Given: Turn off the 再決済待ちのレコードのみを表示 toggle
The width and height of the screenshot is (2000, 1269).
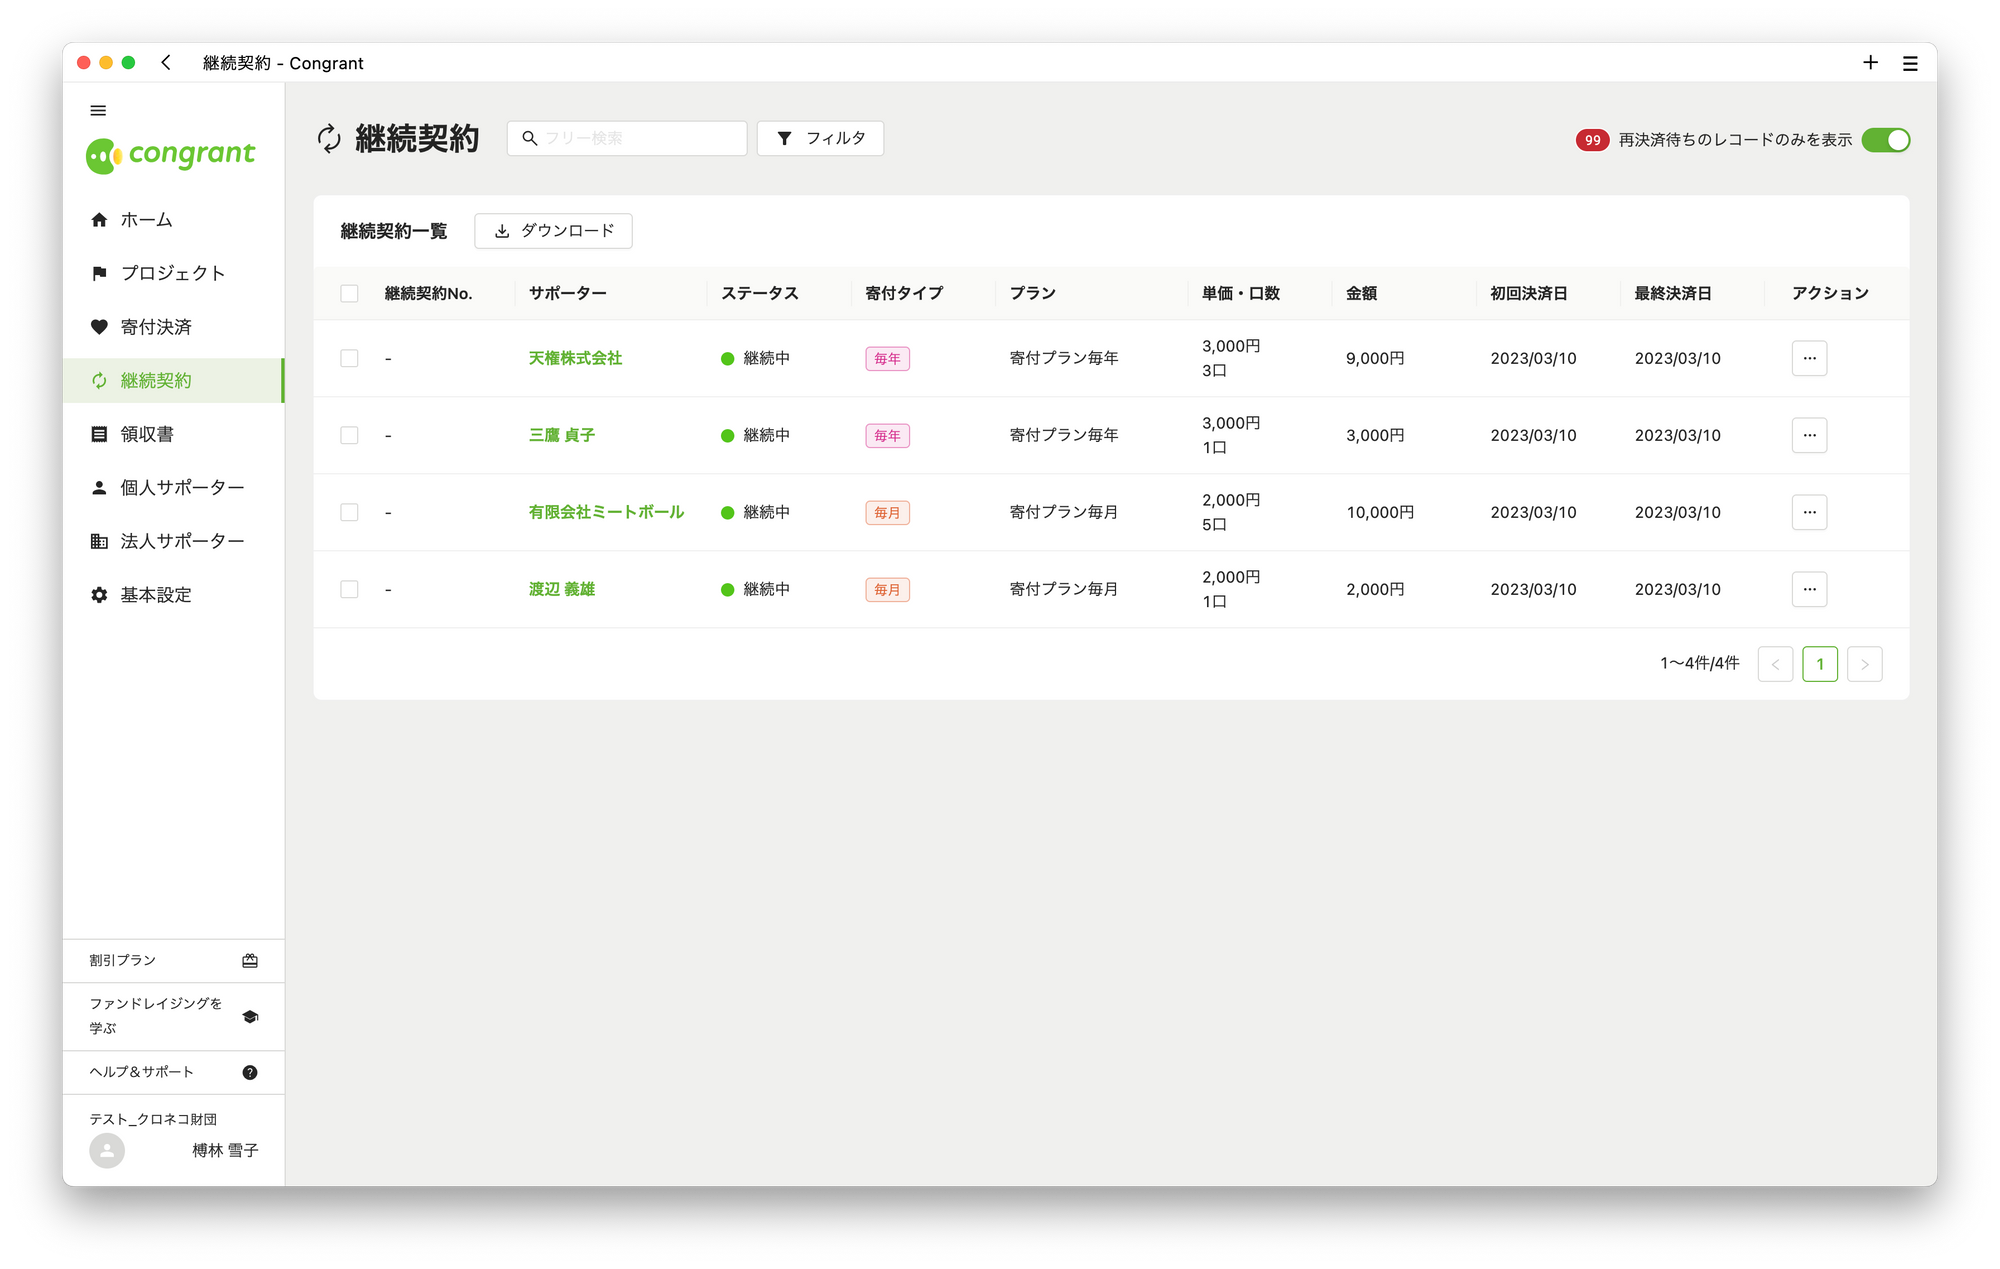Looking at the screenshot, I should [1885, 140].
